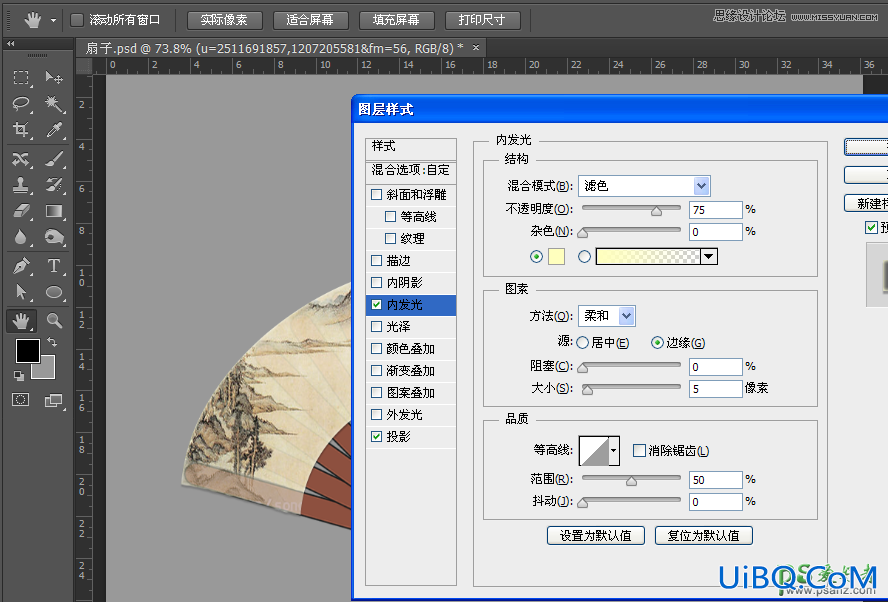Uncheck 投影 style checkbox
888x602 pixels.
376,436
